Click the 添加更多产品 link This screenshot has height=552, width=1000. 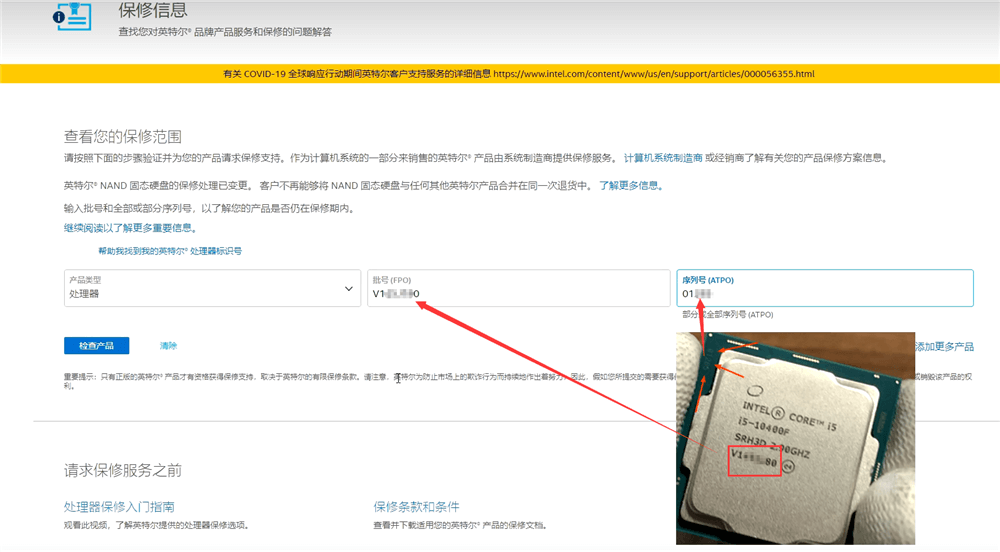coord(944,347)
